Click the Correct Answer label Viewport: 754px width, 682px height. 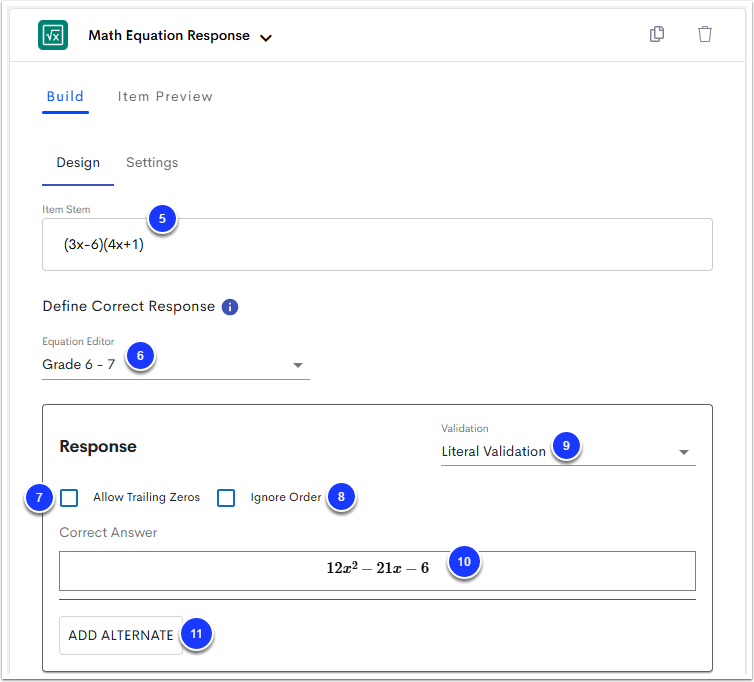pyautogui.click(x=108, y=532)
